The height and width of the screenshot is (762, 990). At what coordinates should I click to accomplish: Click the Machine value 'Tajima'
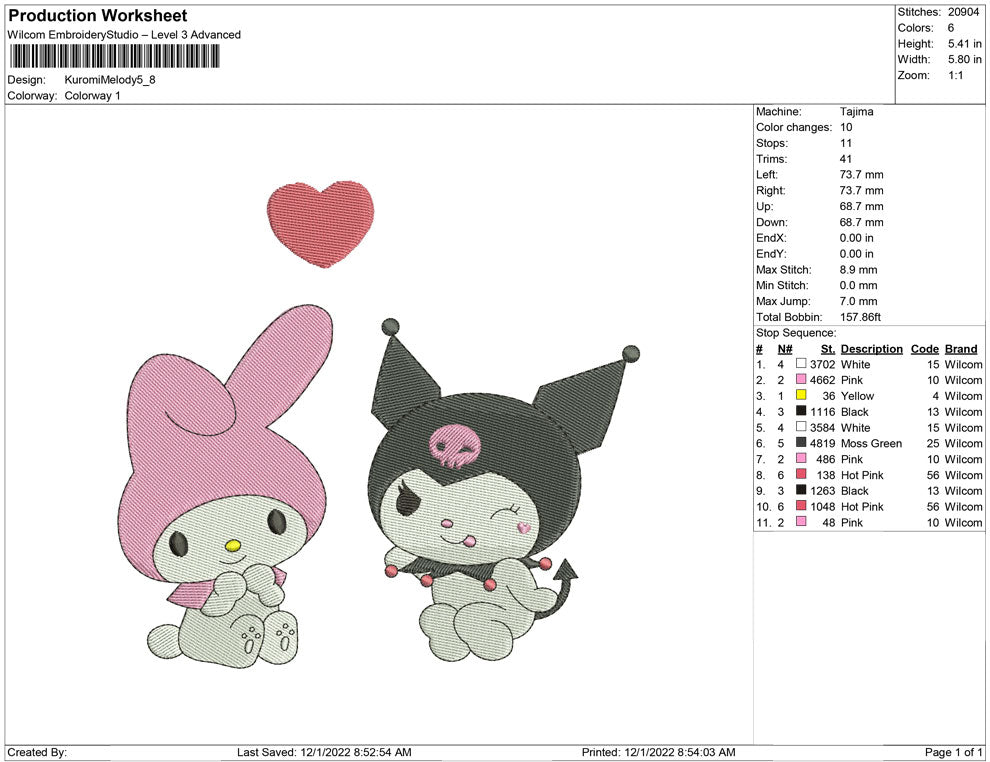tap(856, 111)
